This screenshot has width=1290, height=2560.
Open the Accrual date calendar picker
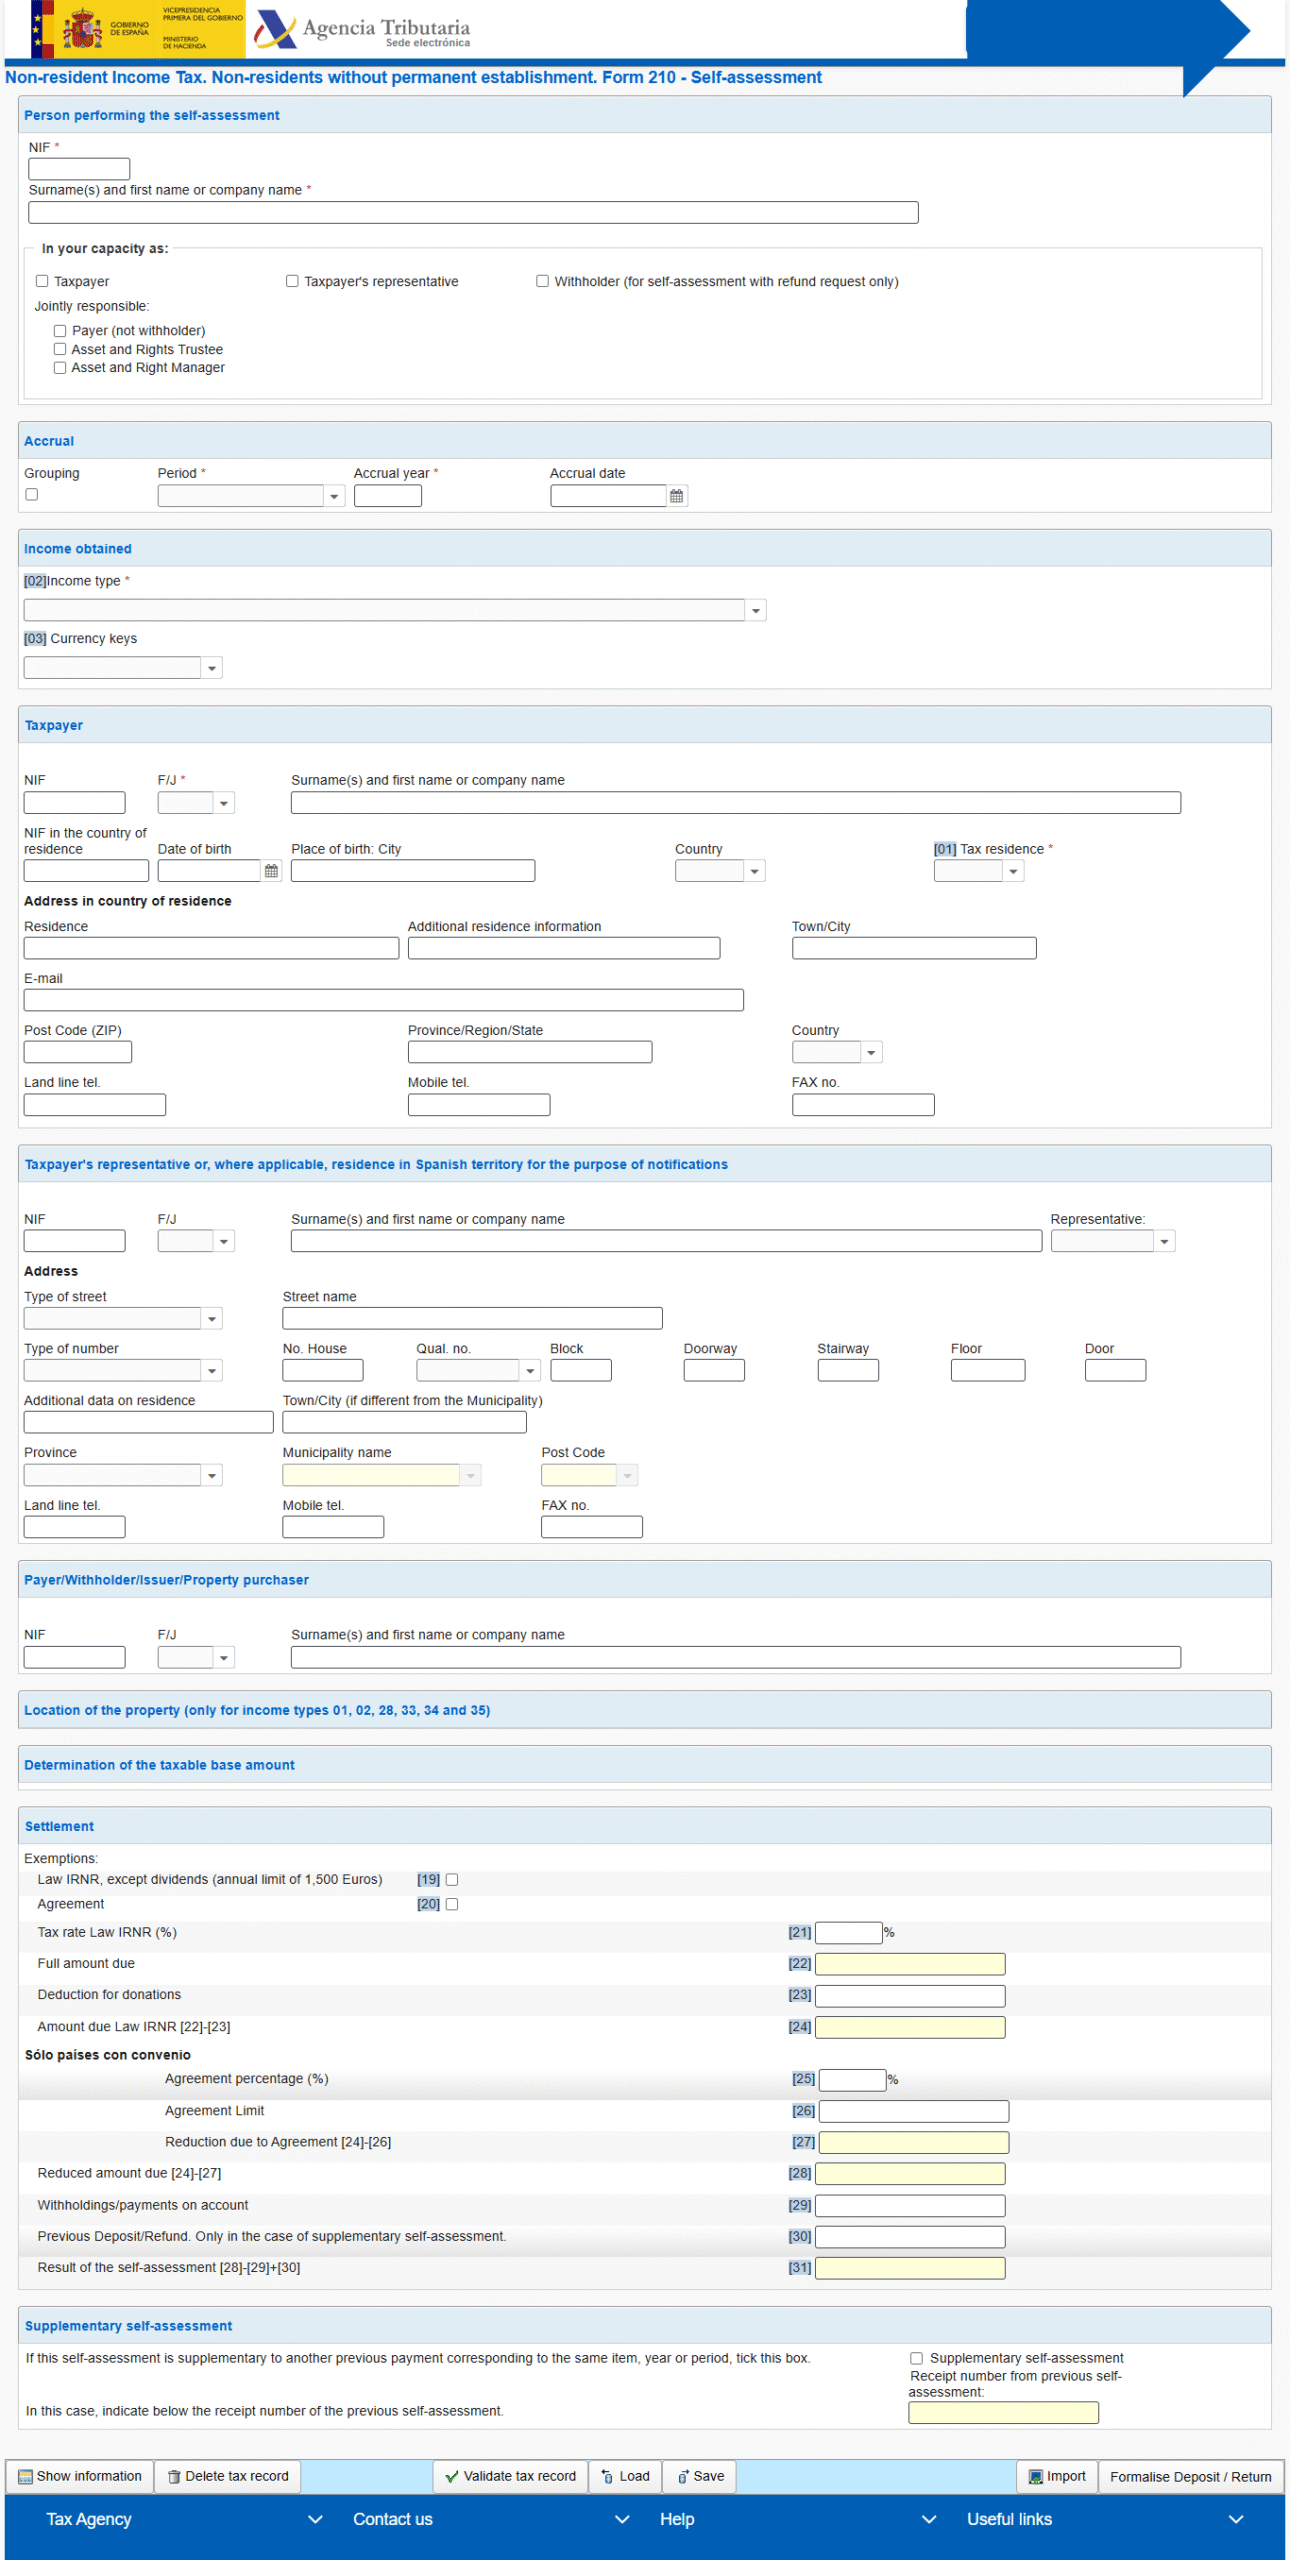click(x=676, y=496)
